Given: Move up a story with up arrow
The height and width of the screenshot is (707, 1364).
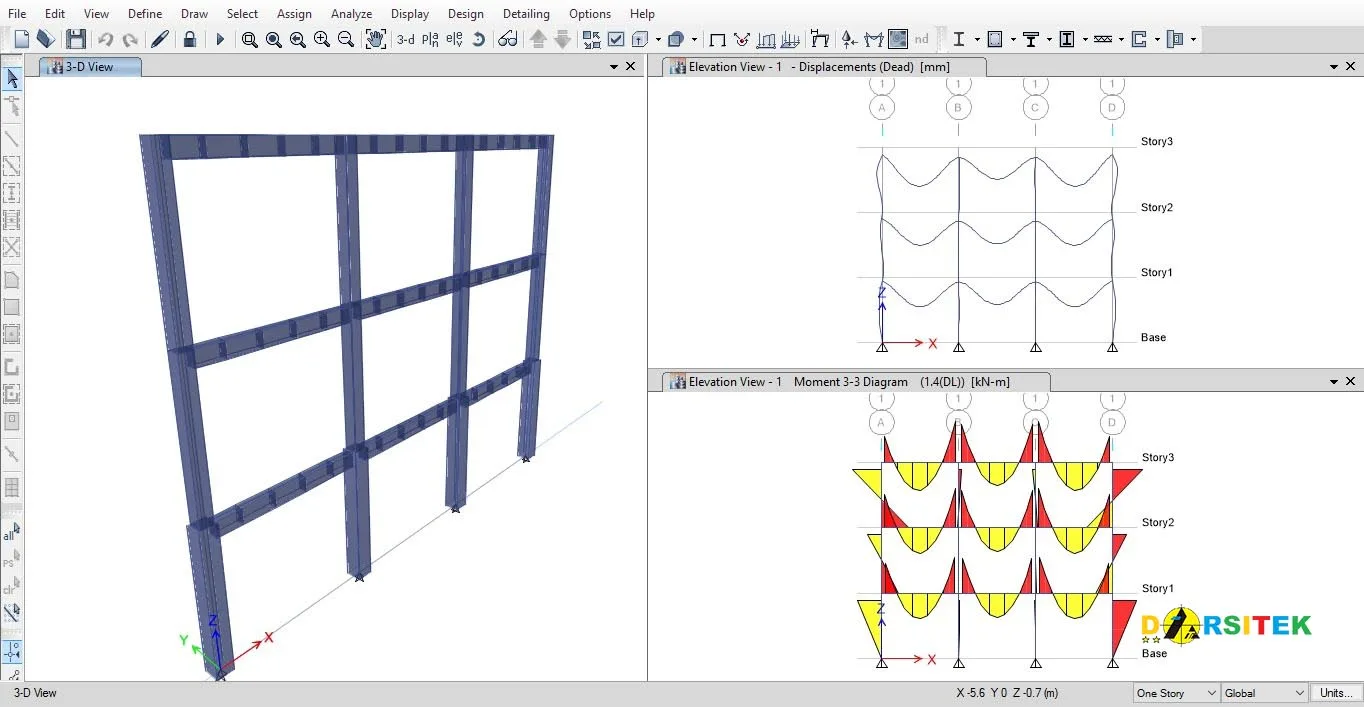Looking at the screenshot, I should [538, 39].
